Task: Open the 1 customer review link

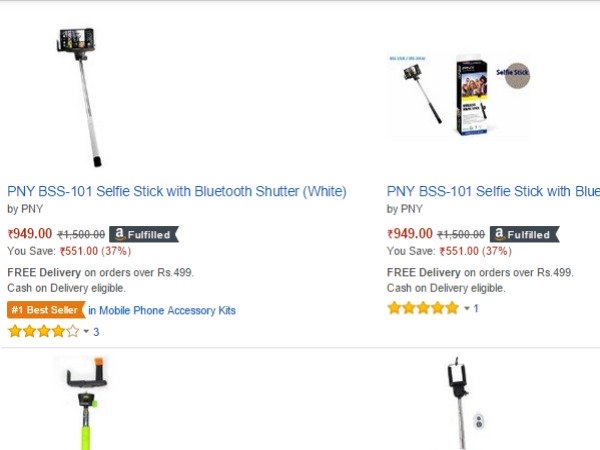Action: 476,308
